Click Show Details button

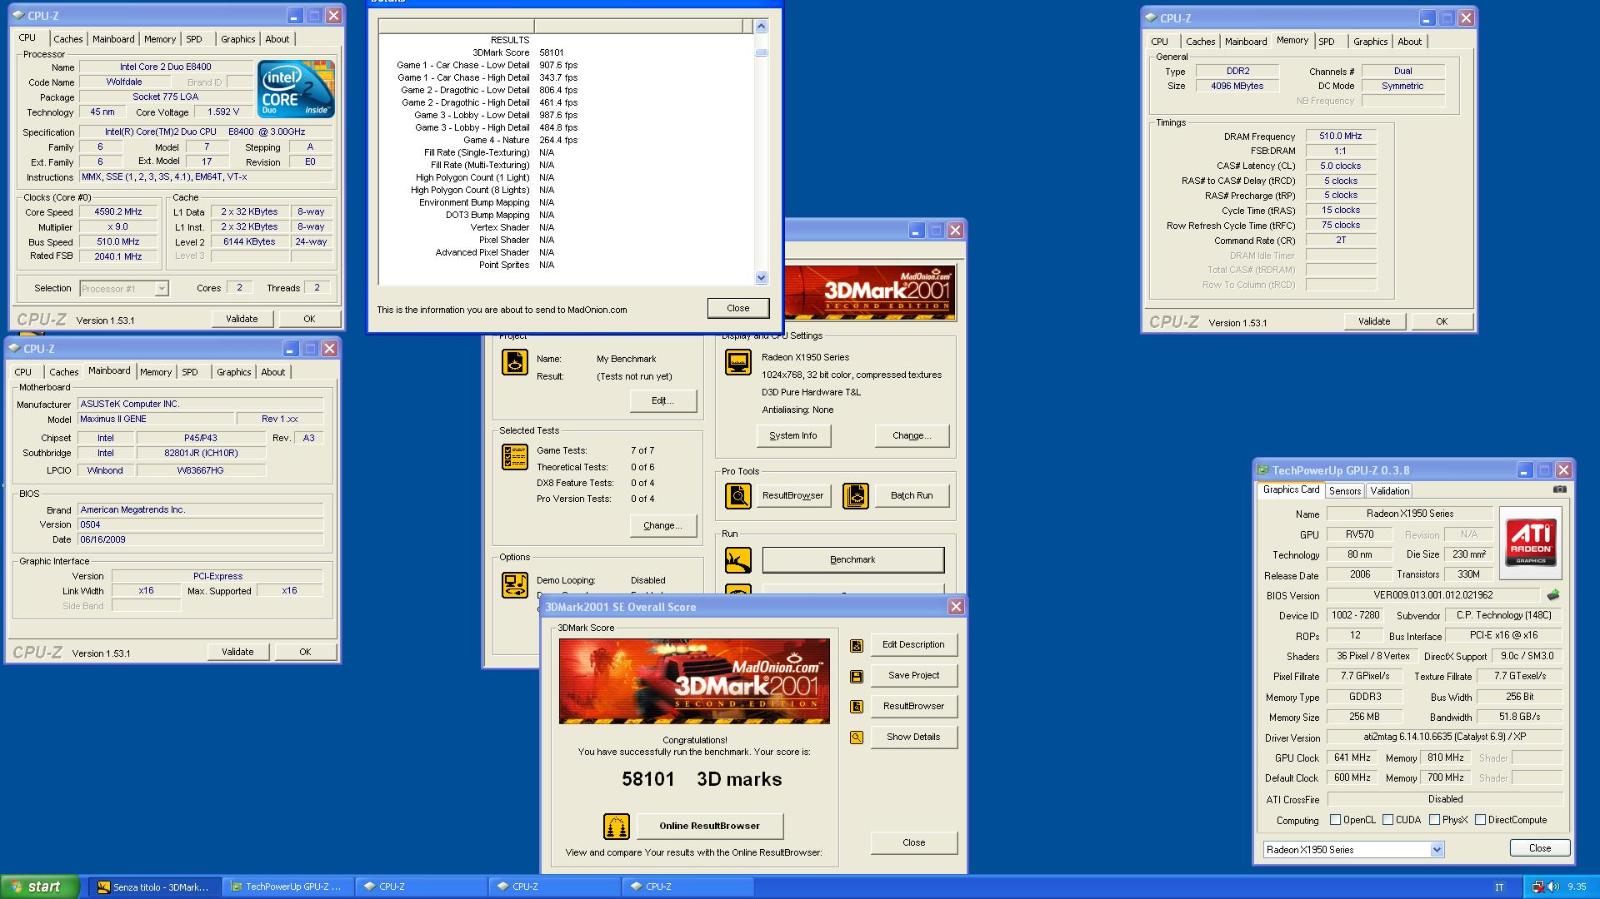click(913, 737)
